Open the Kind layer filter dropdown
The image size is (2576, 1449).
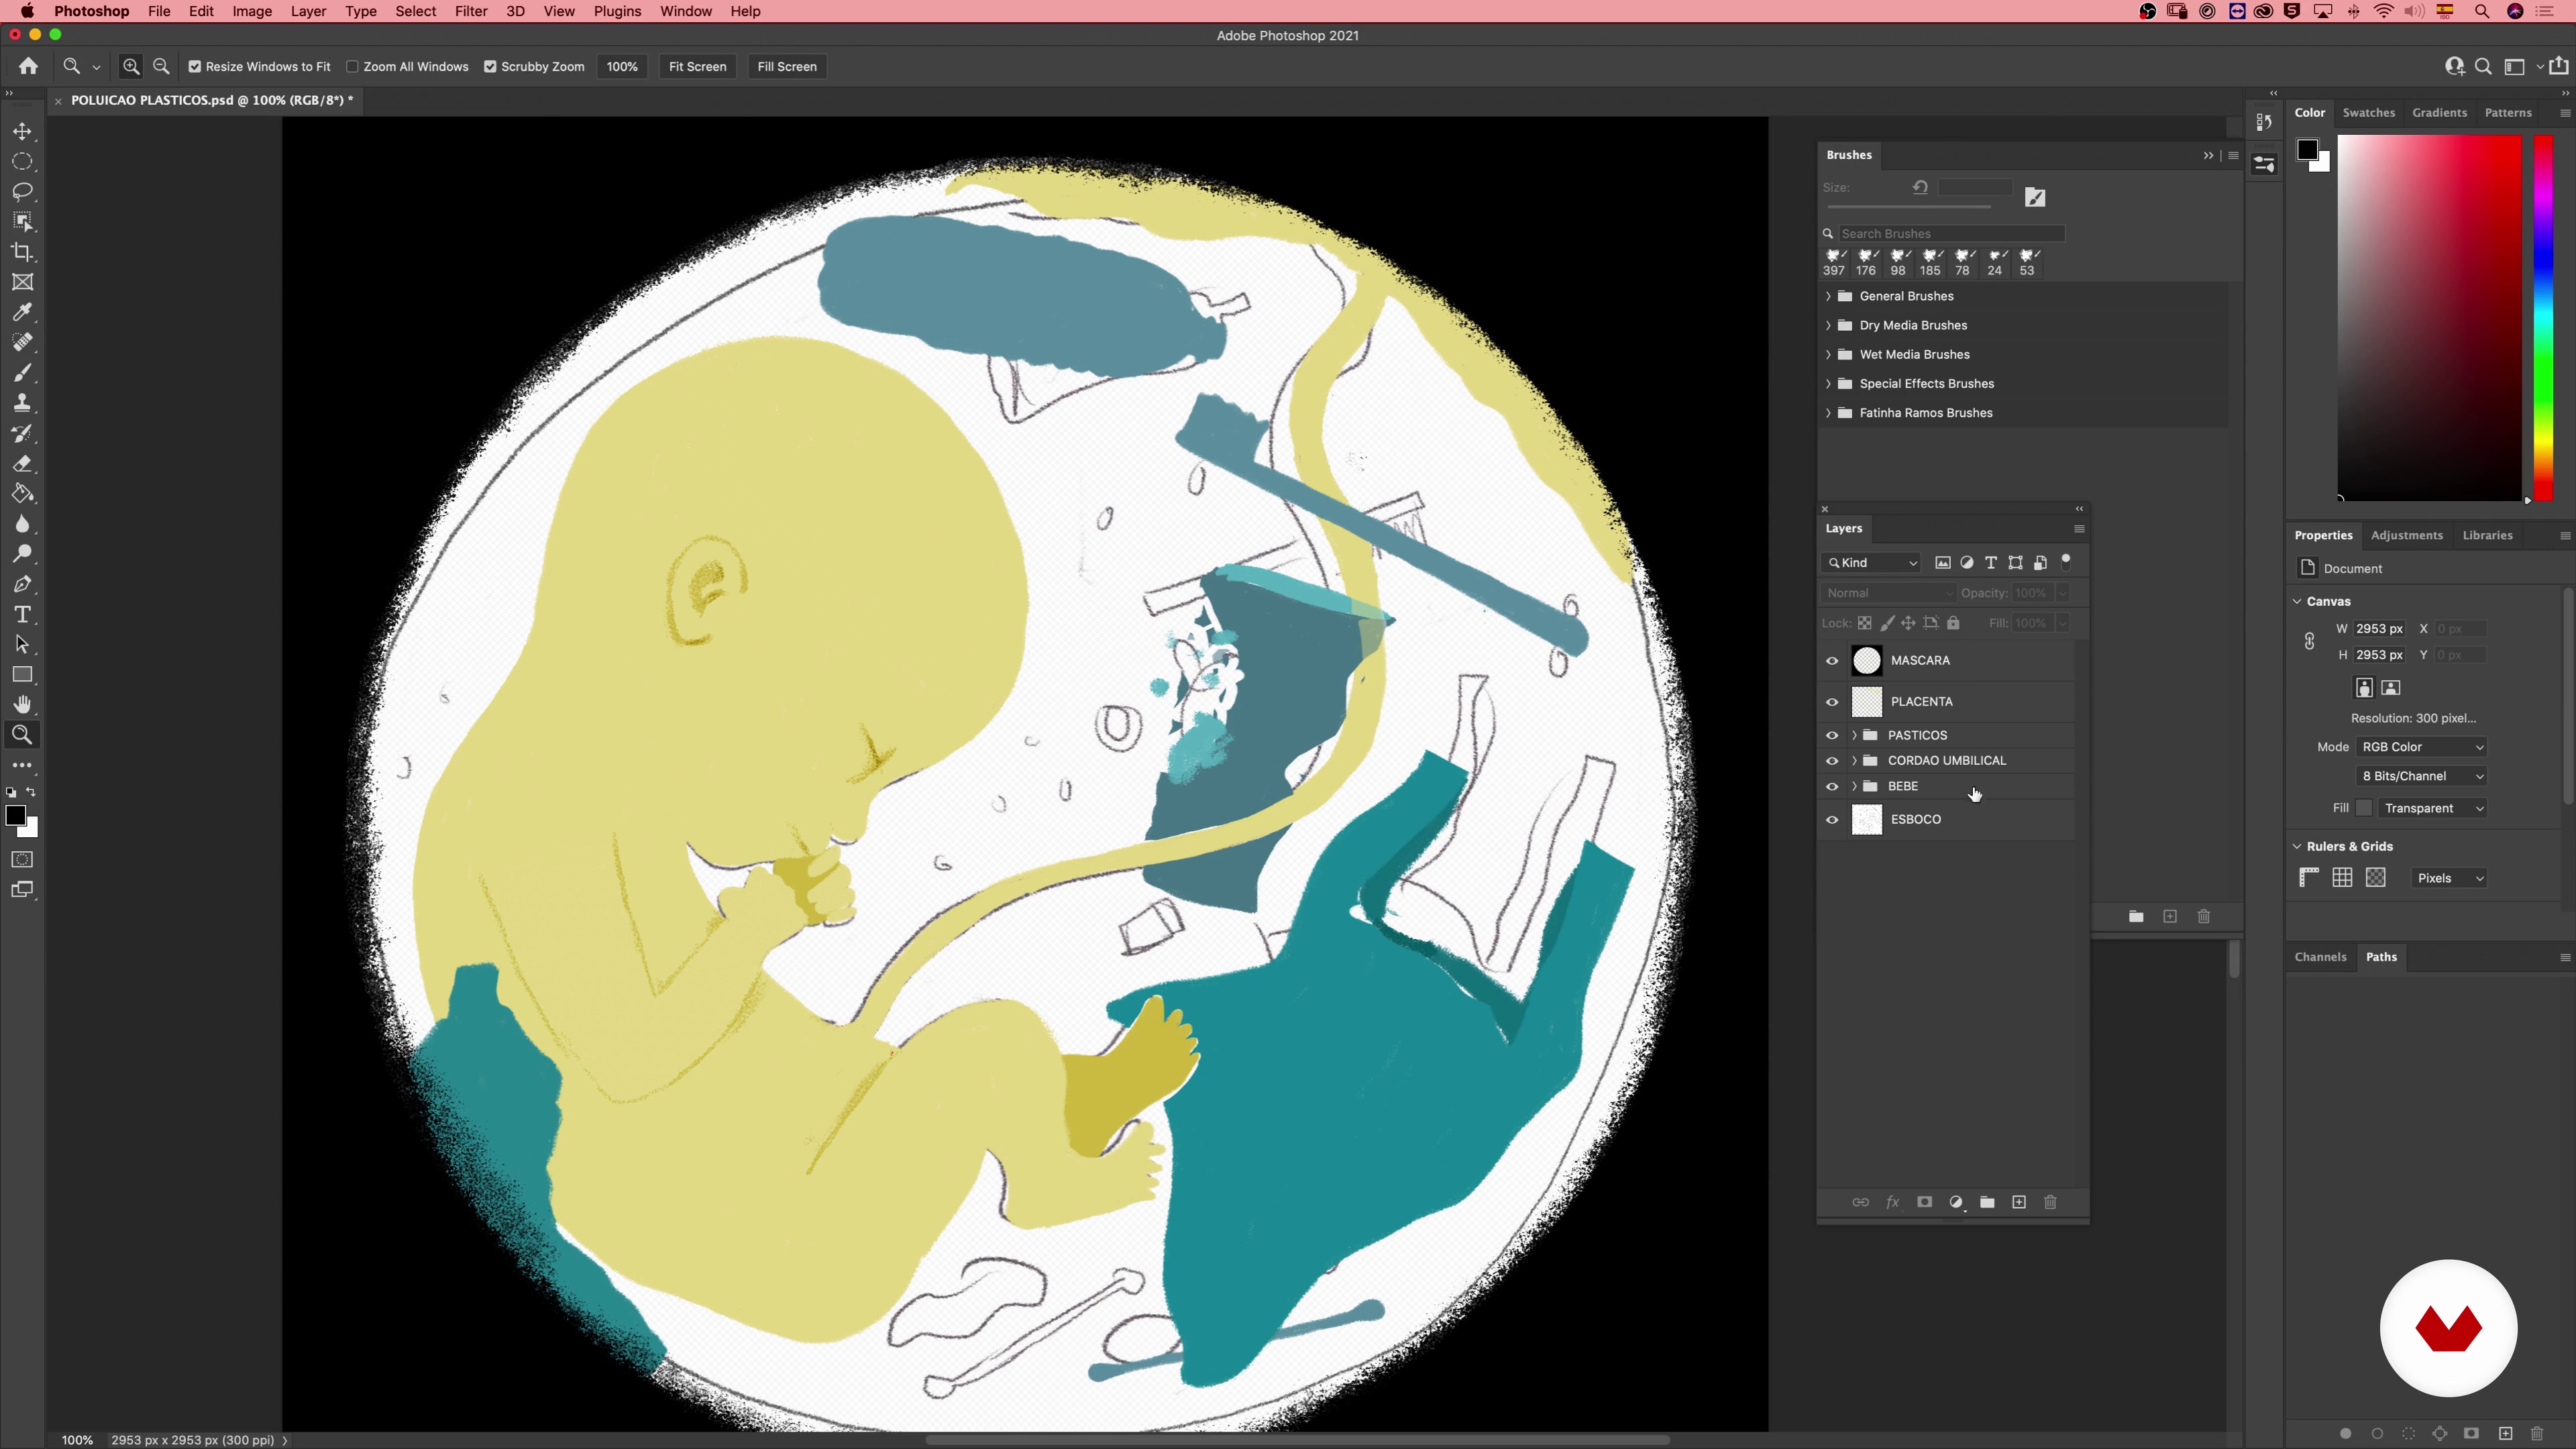[1872, 563]
